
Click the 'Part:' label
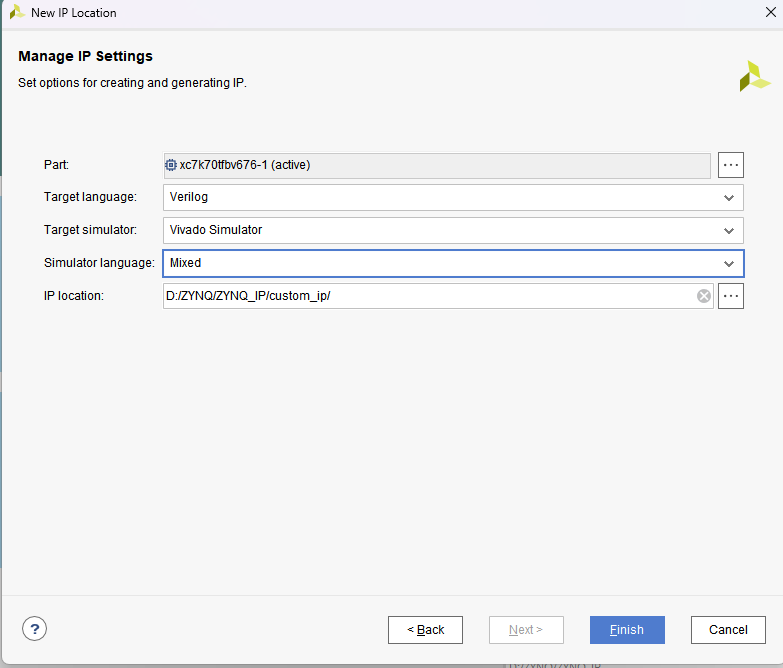tap(56, 165)
